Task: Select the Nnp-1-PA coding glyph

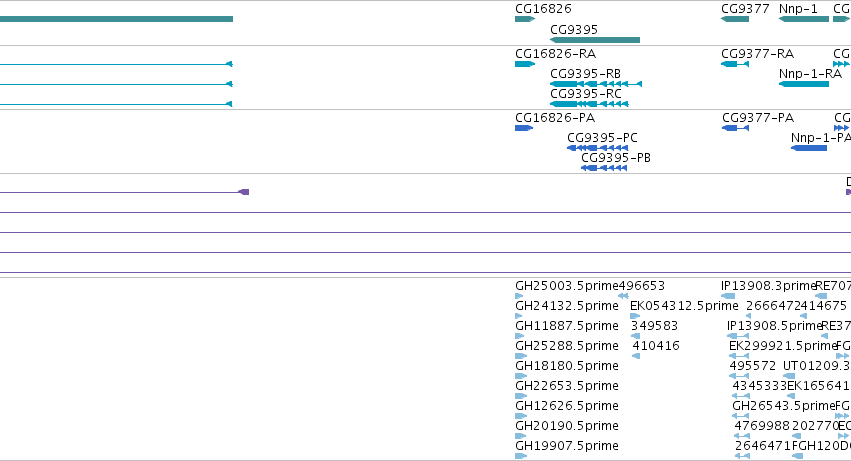Action: pos(809,148)
